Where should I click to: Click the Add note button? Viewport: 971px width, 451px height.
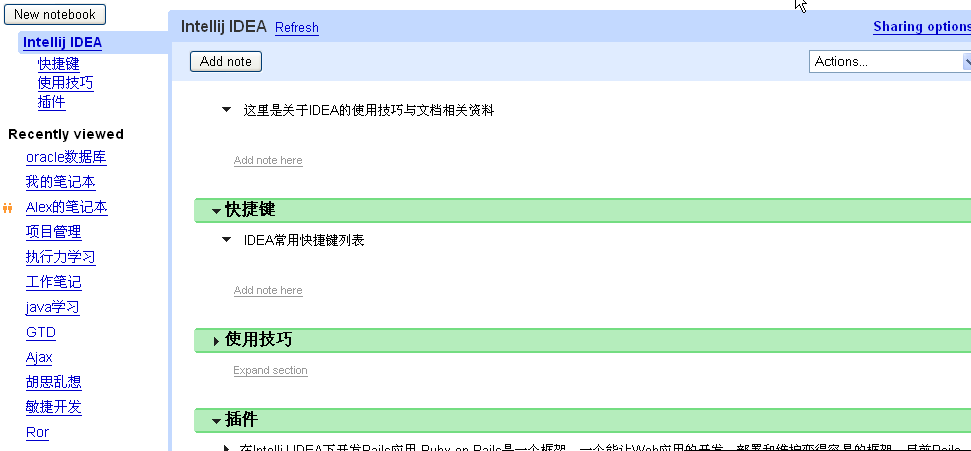click(x=226, y=61)
